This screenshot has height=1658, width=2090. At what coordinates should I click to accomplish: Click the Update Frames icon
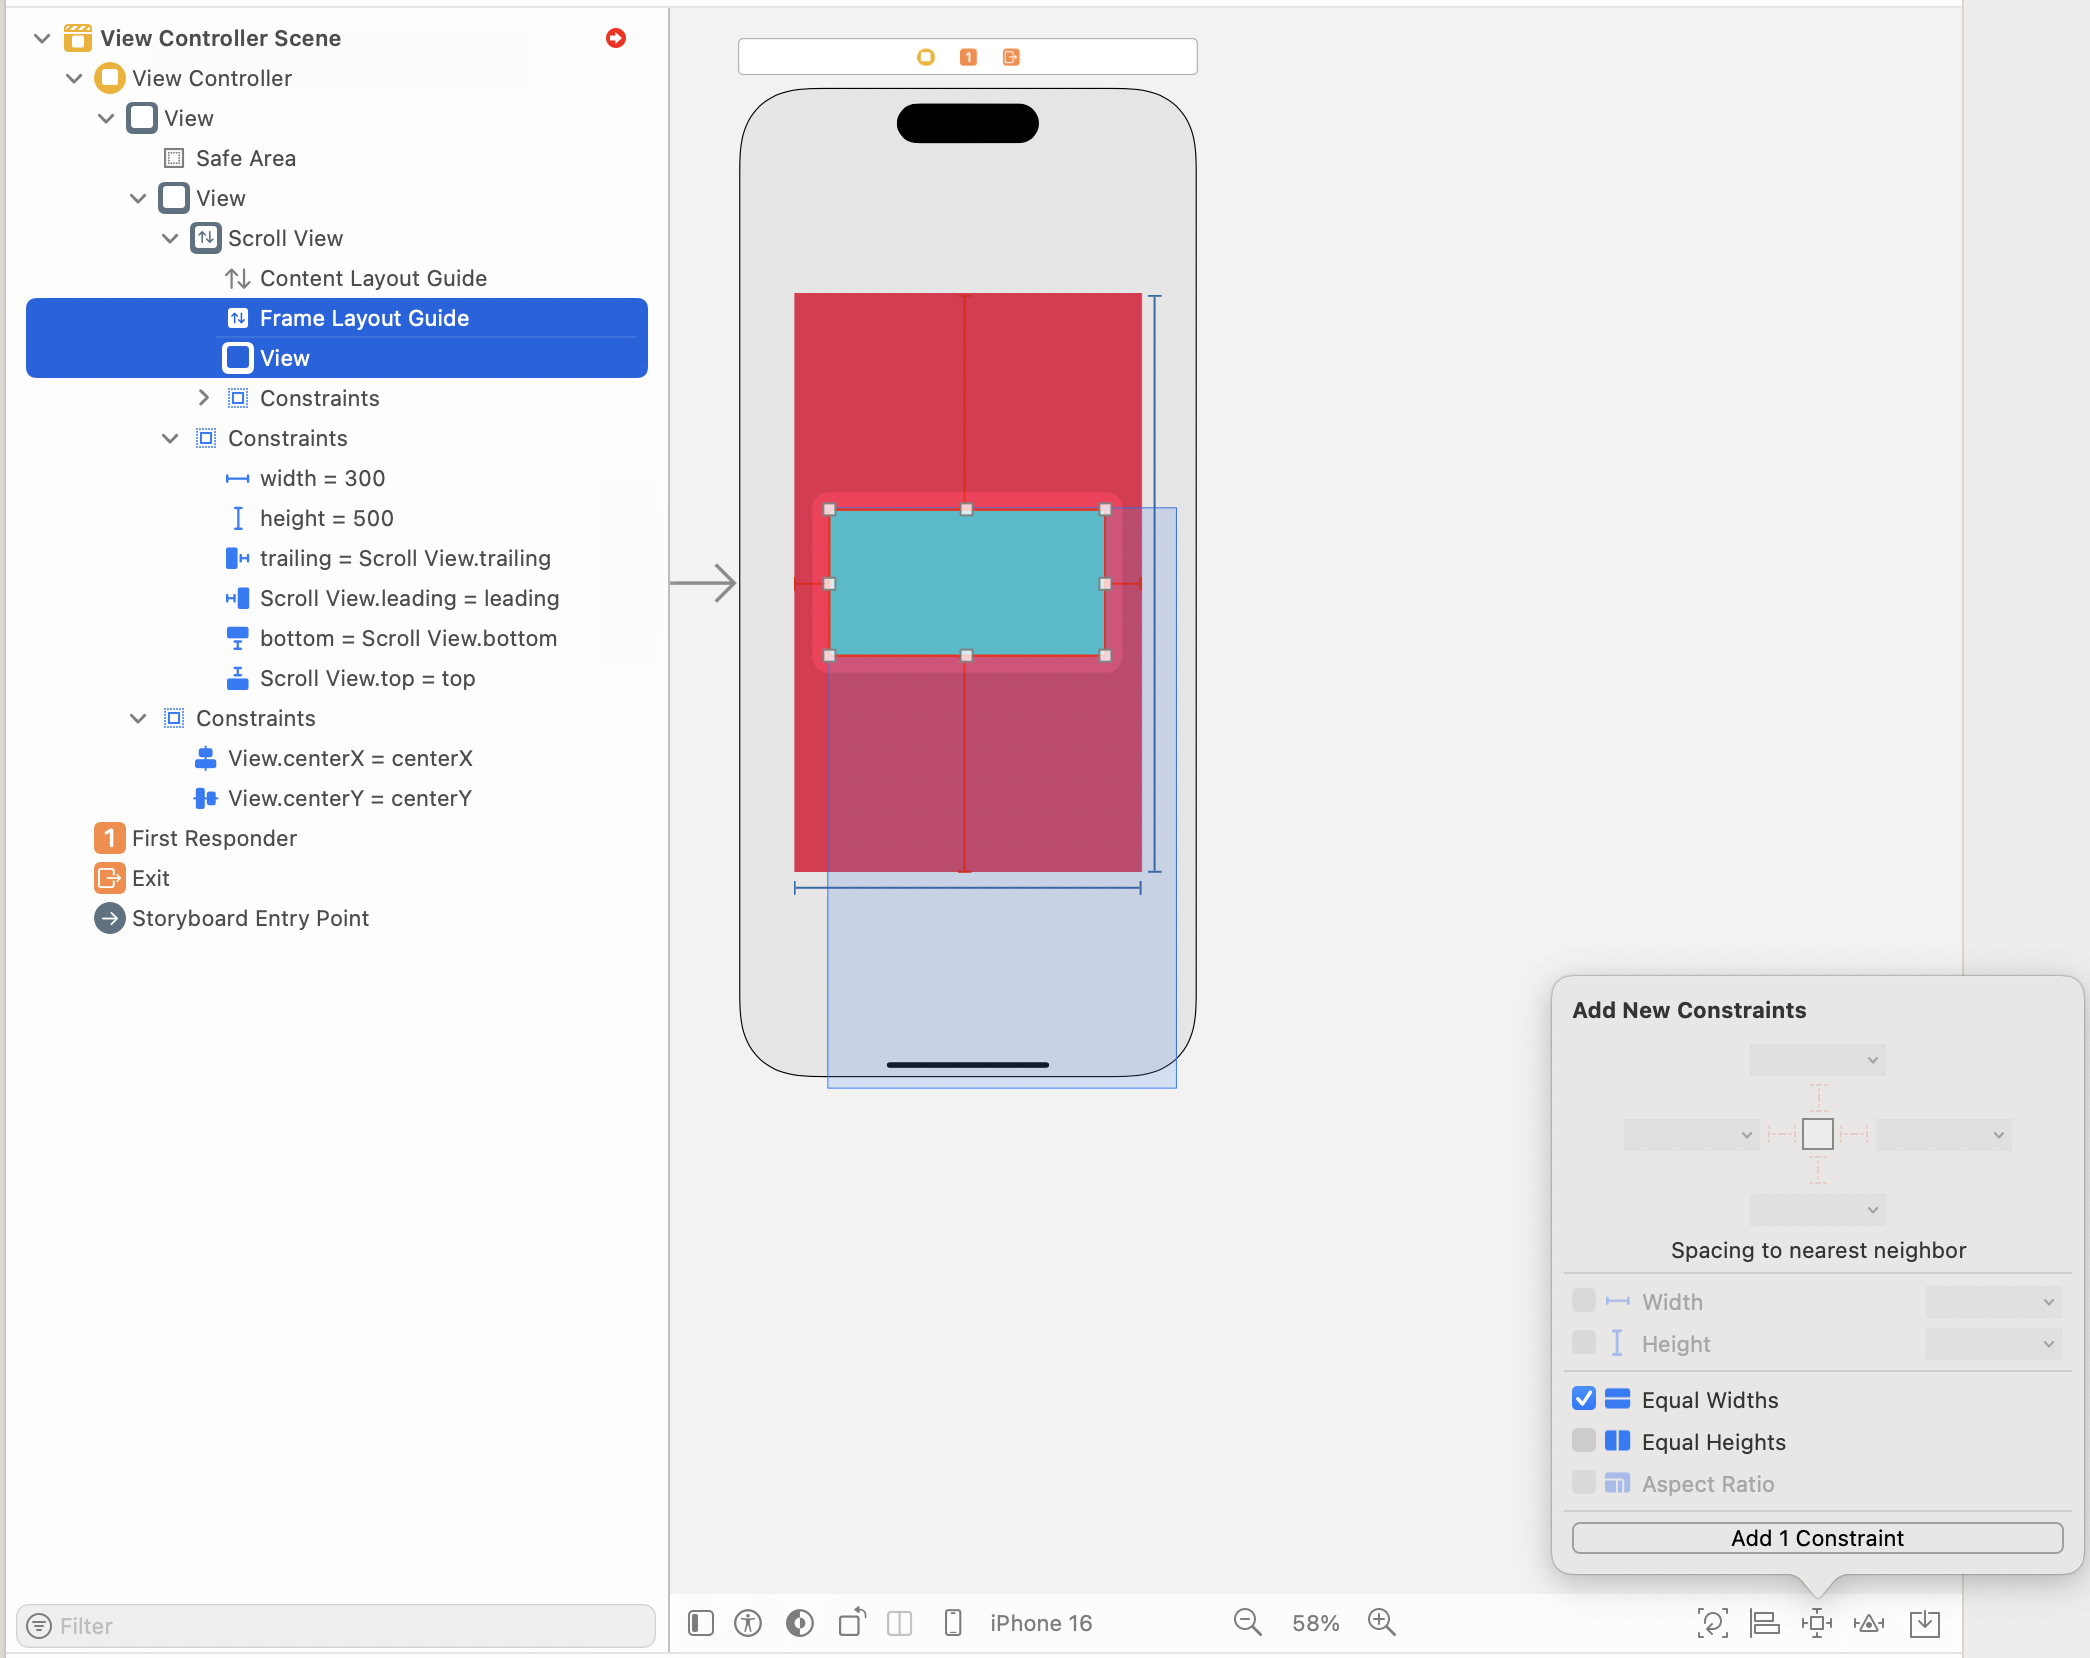pyautogui.click(x=1713, y=1623)
